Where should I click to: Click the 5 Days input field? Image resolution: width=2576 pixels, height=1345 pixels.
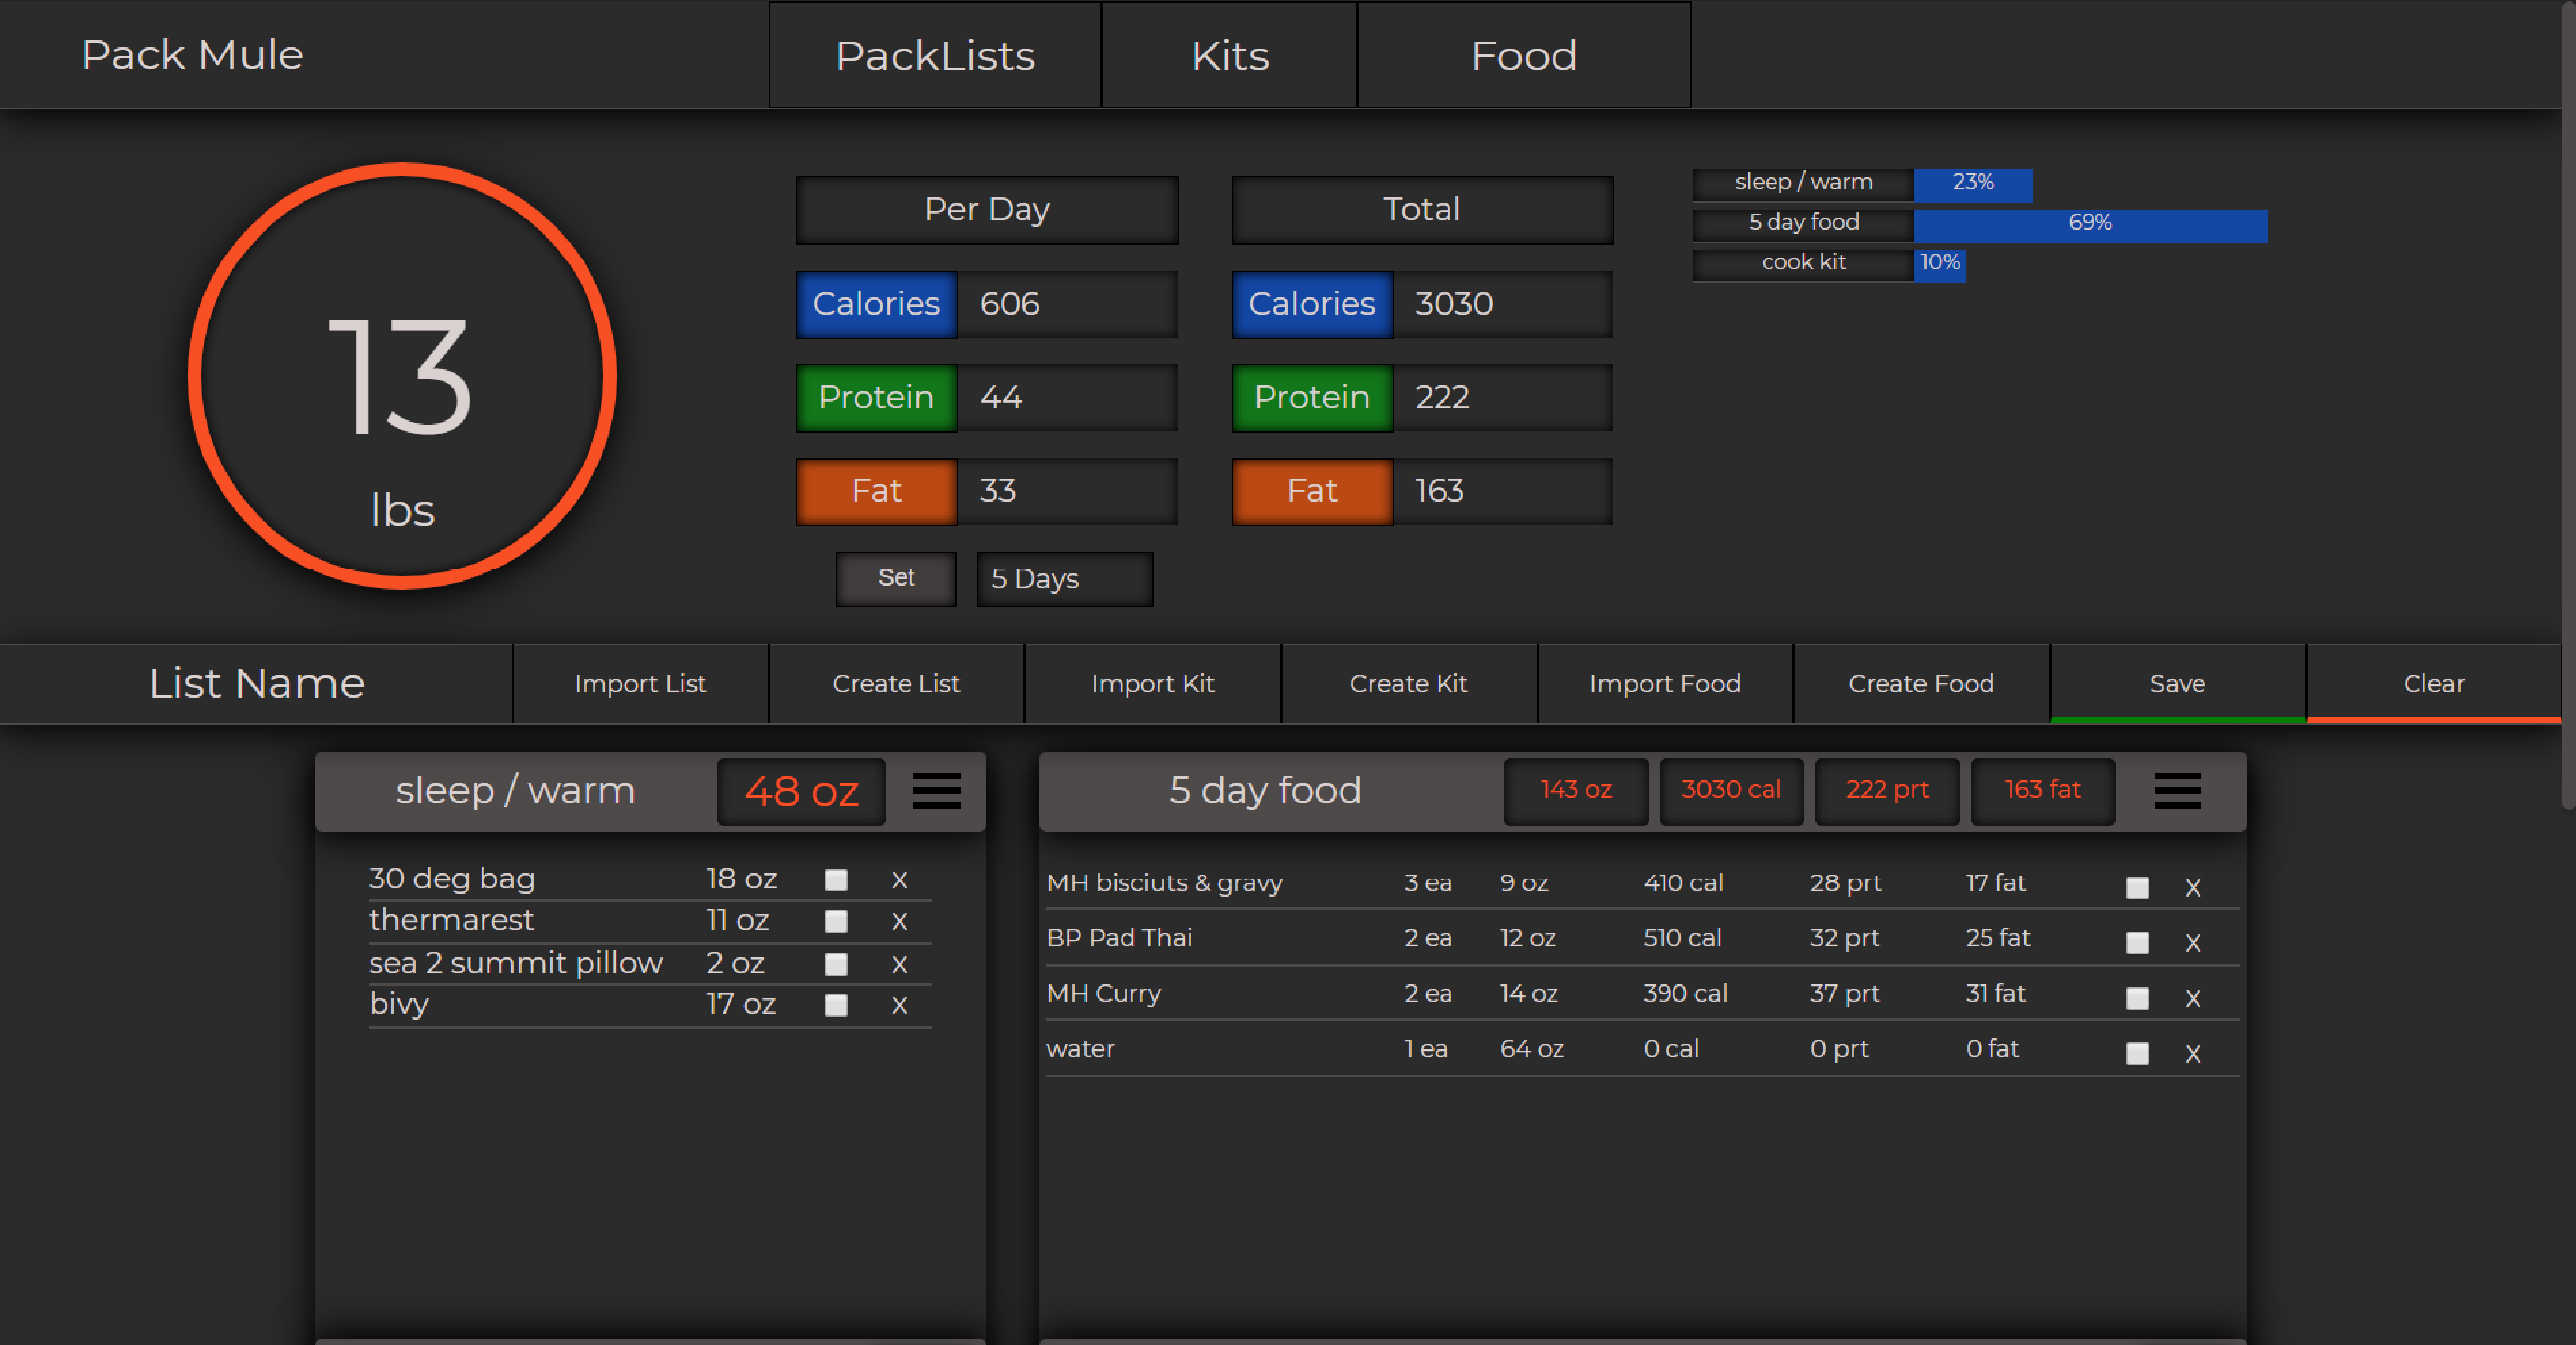point(1064,579)
